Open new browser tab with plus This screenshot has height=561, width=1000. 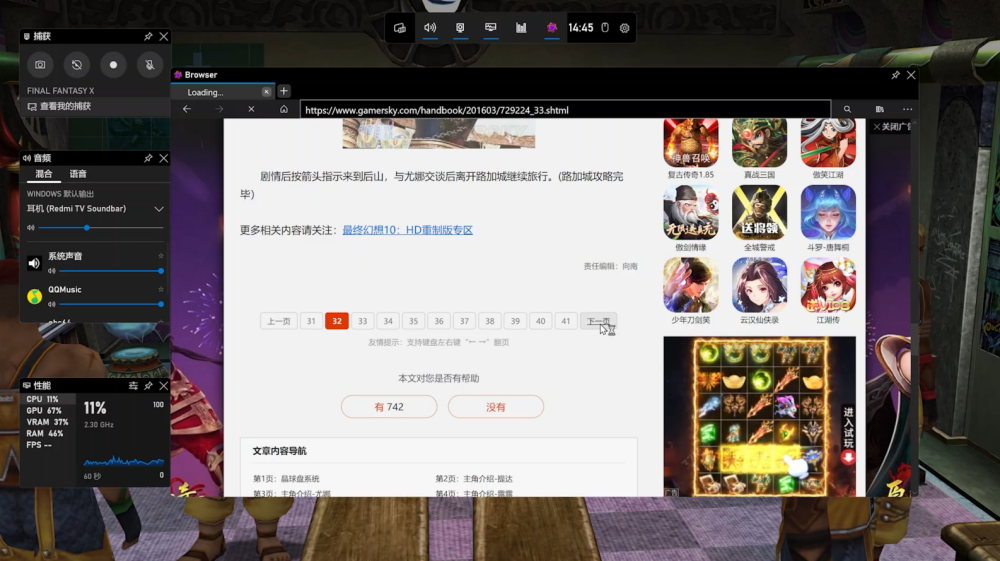coord(284,91)
